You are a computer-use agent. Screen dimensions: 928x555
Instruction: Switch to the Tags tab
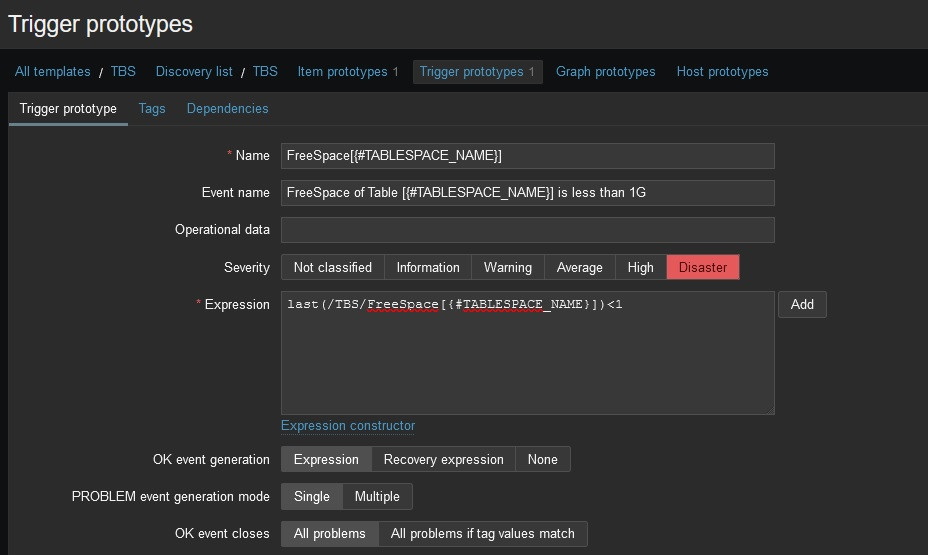(x=152, y=109)
